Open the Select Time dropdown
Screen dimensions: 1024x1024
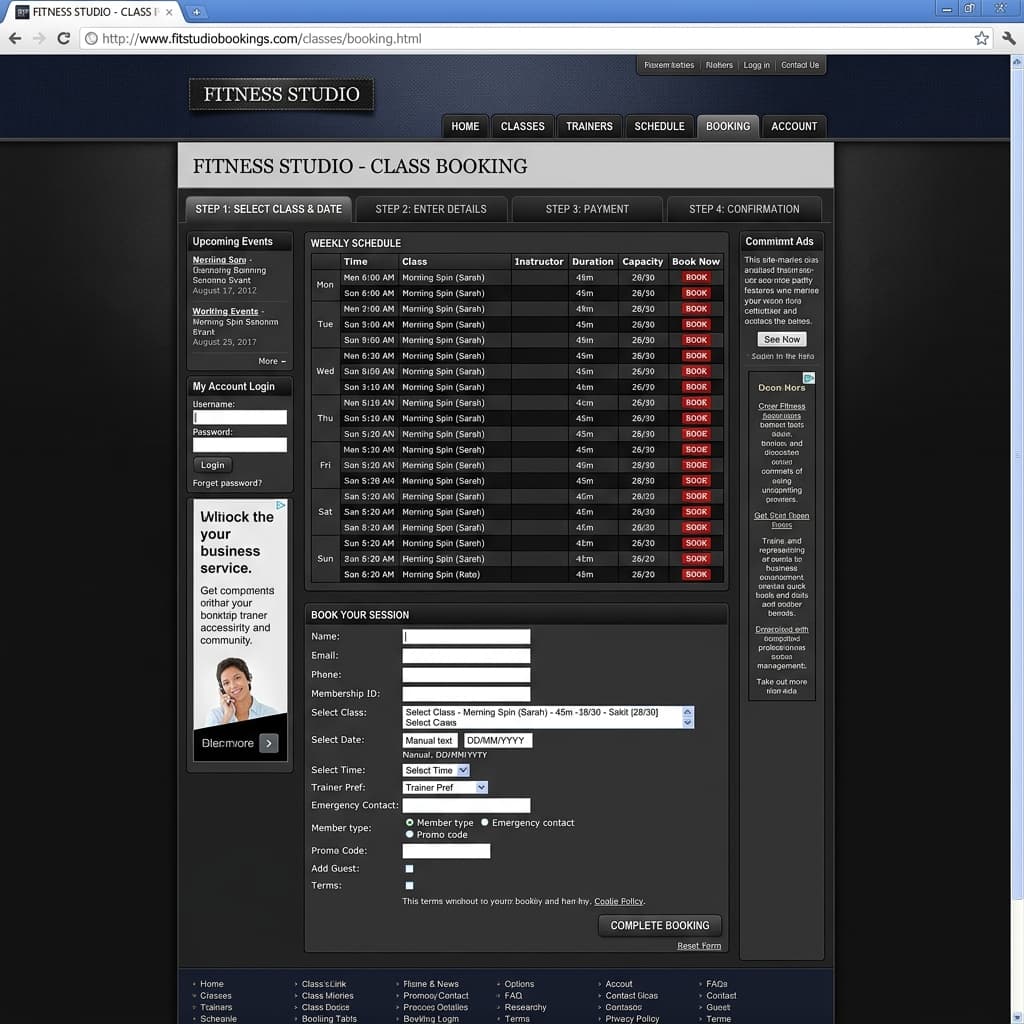tap(435, 770)
